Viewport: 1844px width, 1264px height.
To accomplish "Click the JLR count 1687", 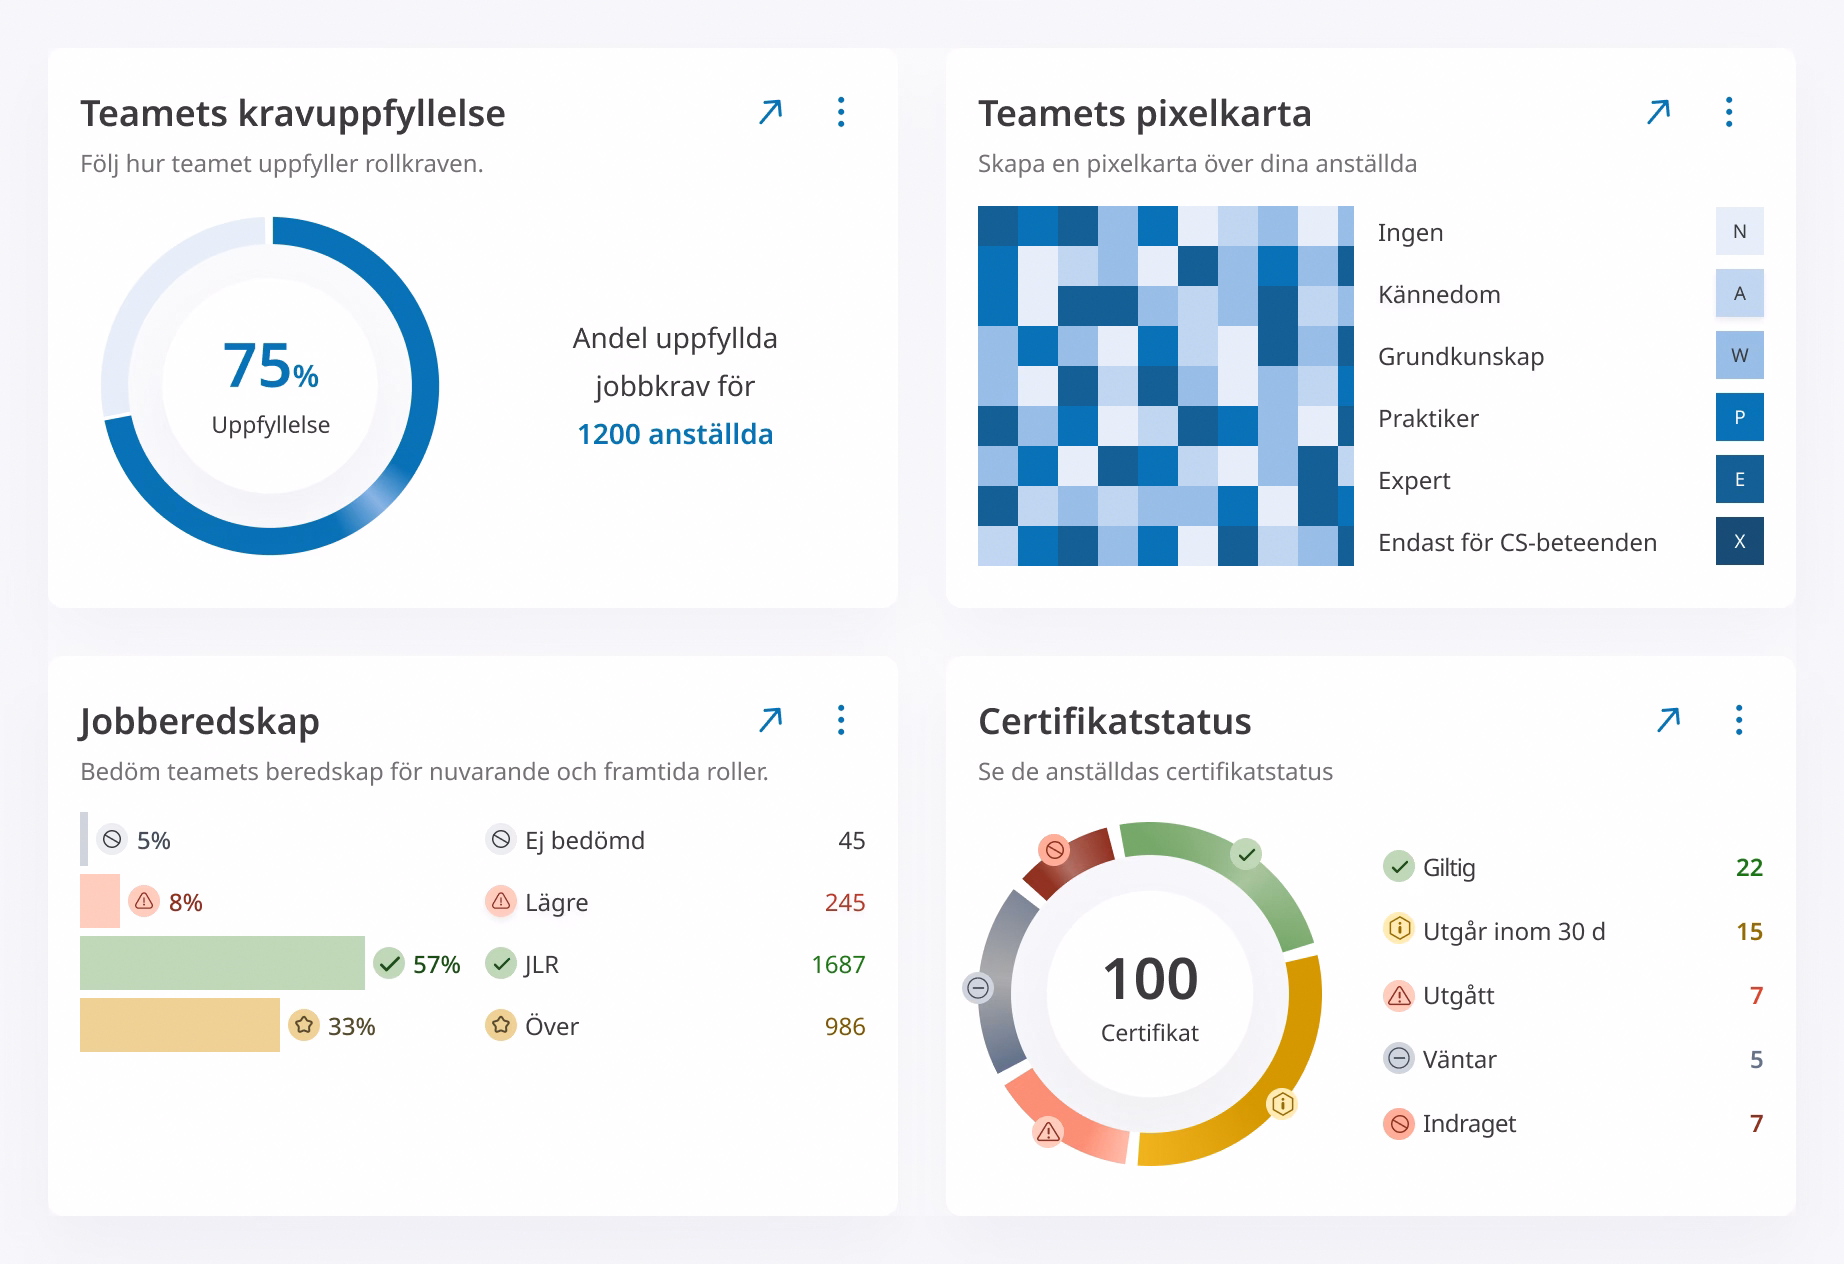I will click(x=838, y=964).
